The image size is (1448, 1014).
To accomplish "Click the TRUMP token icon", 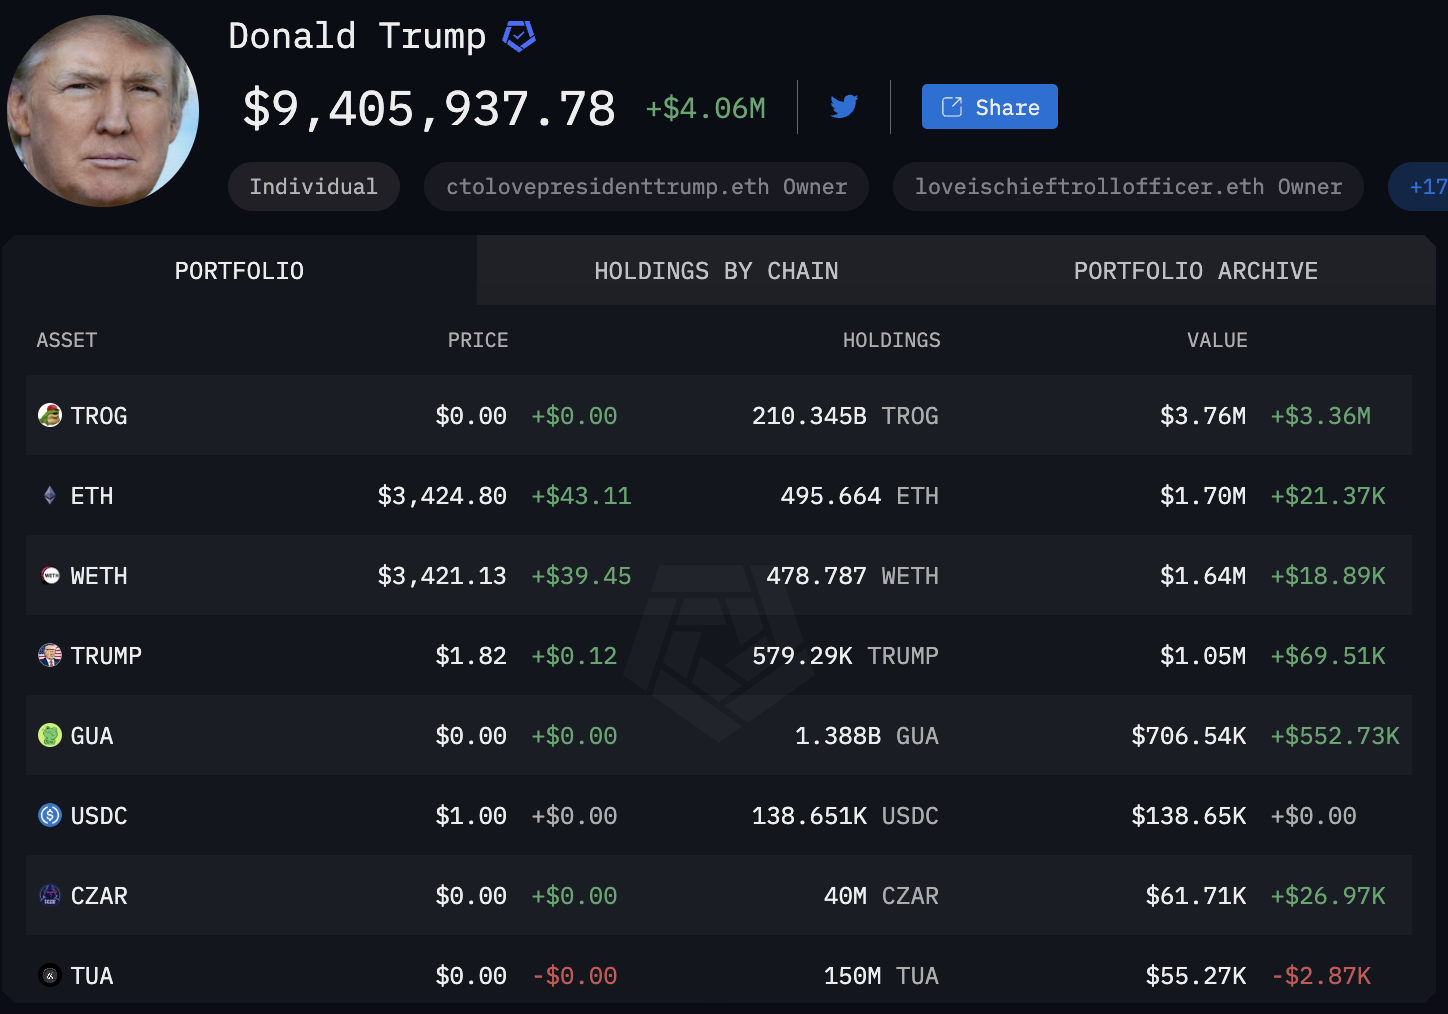I will coord(50,655).
